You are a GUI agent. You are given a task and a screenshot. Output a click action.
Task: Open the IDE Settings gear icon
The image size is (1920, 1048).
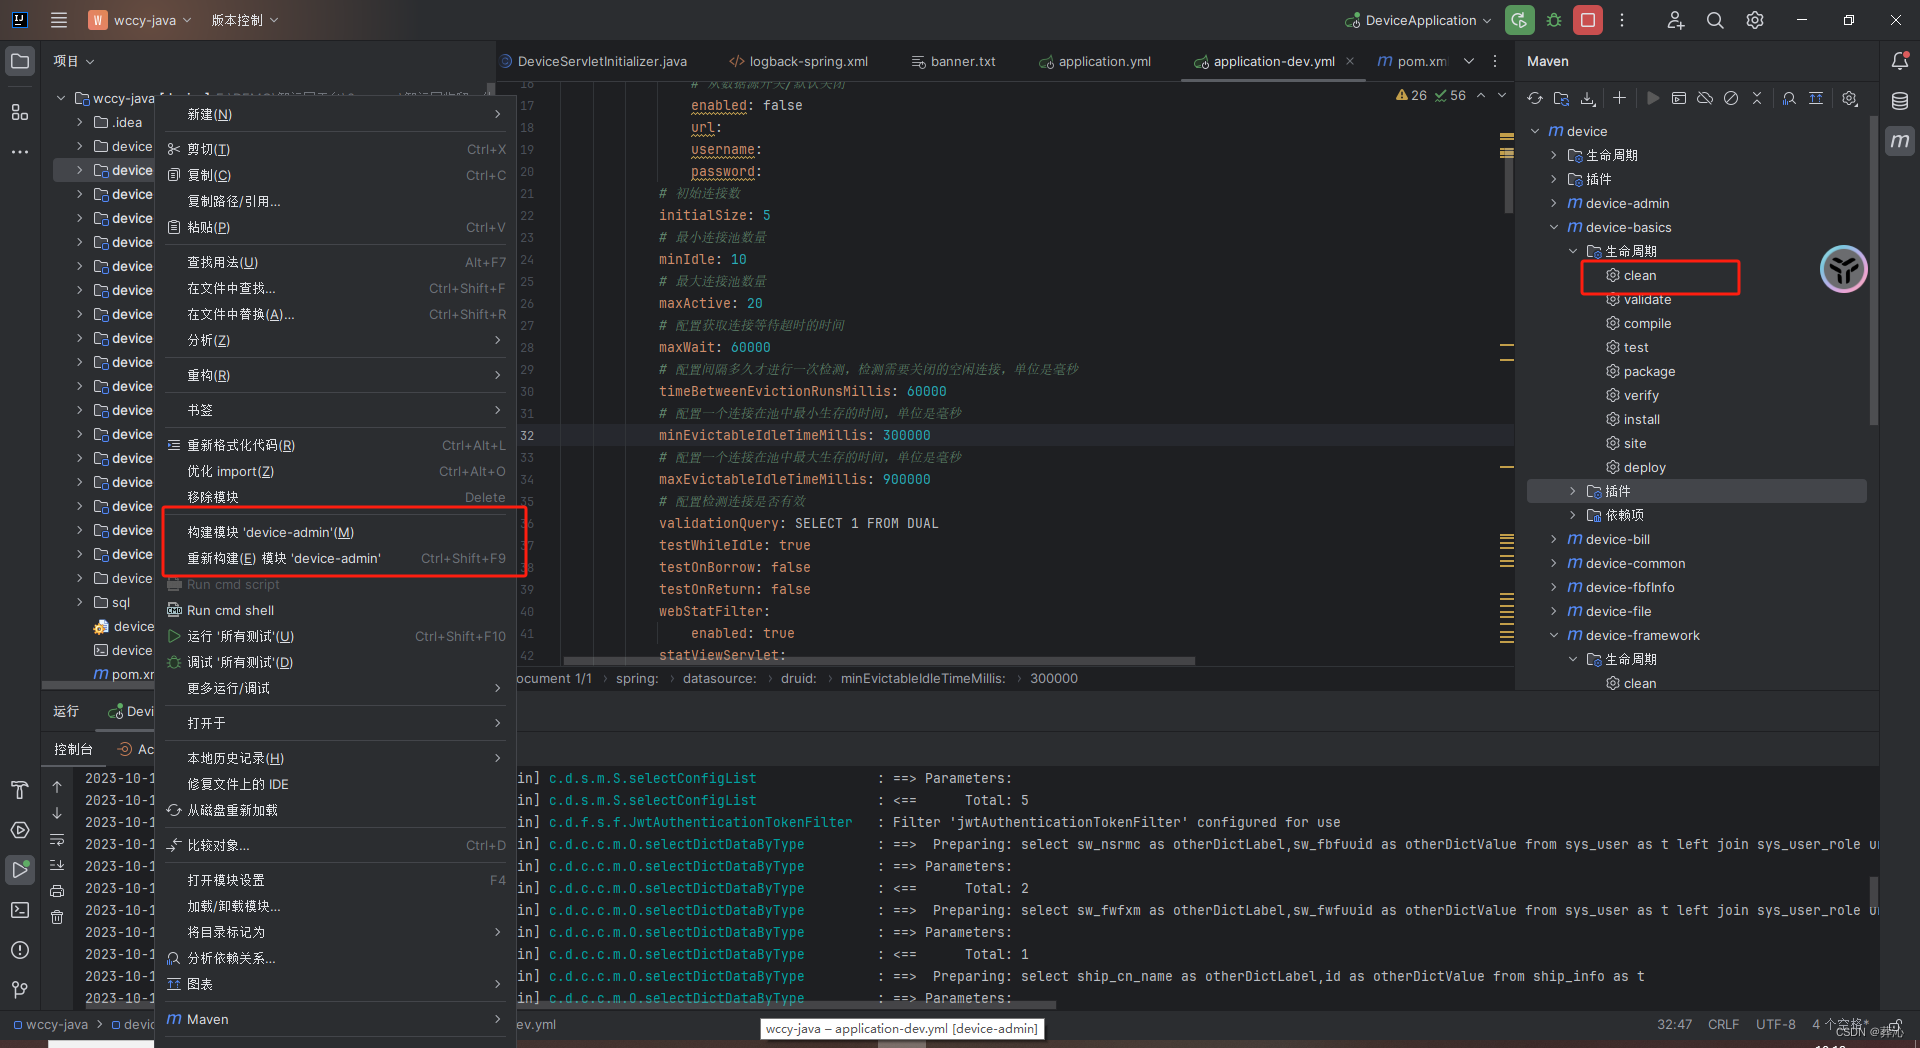click(1755, 20)
